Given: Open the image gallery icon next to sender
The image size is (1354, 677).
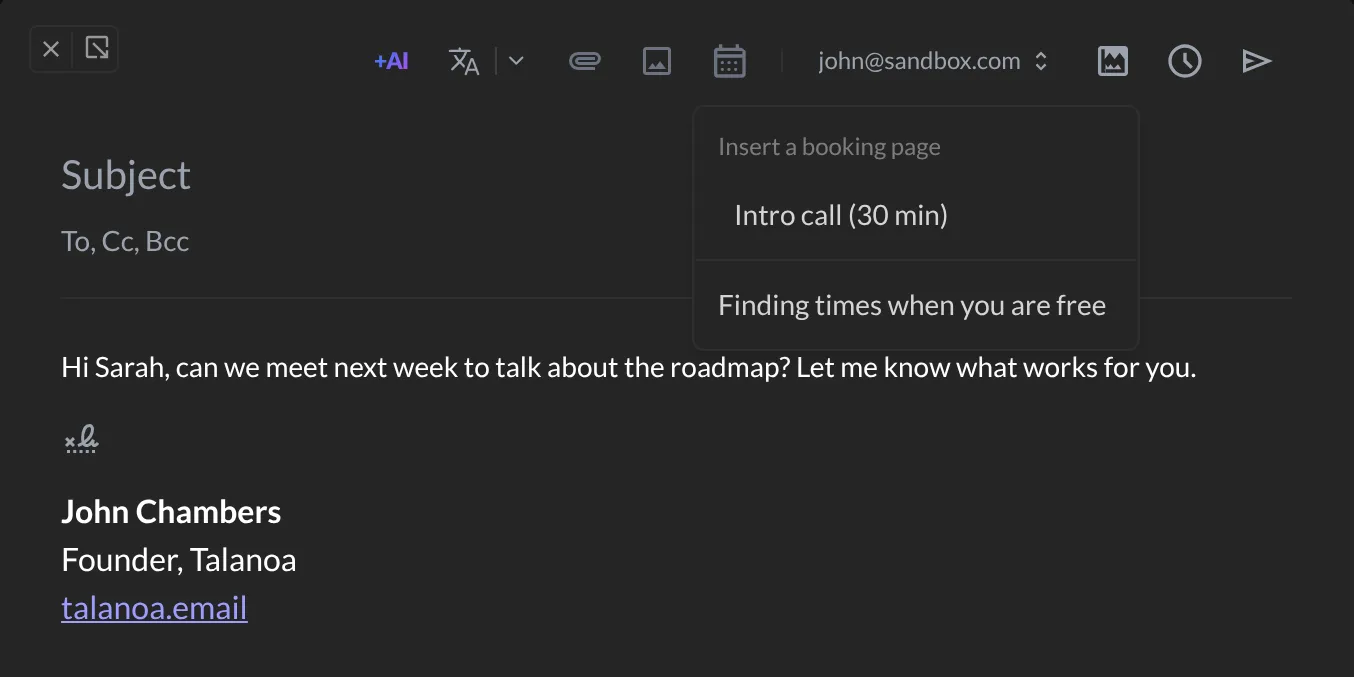Looking at the screenshot, I should point(1112,61).
